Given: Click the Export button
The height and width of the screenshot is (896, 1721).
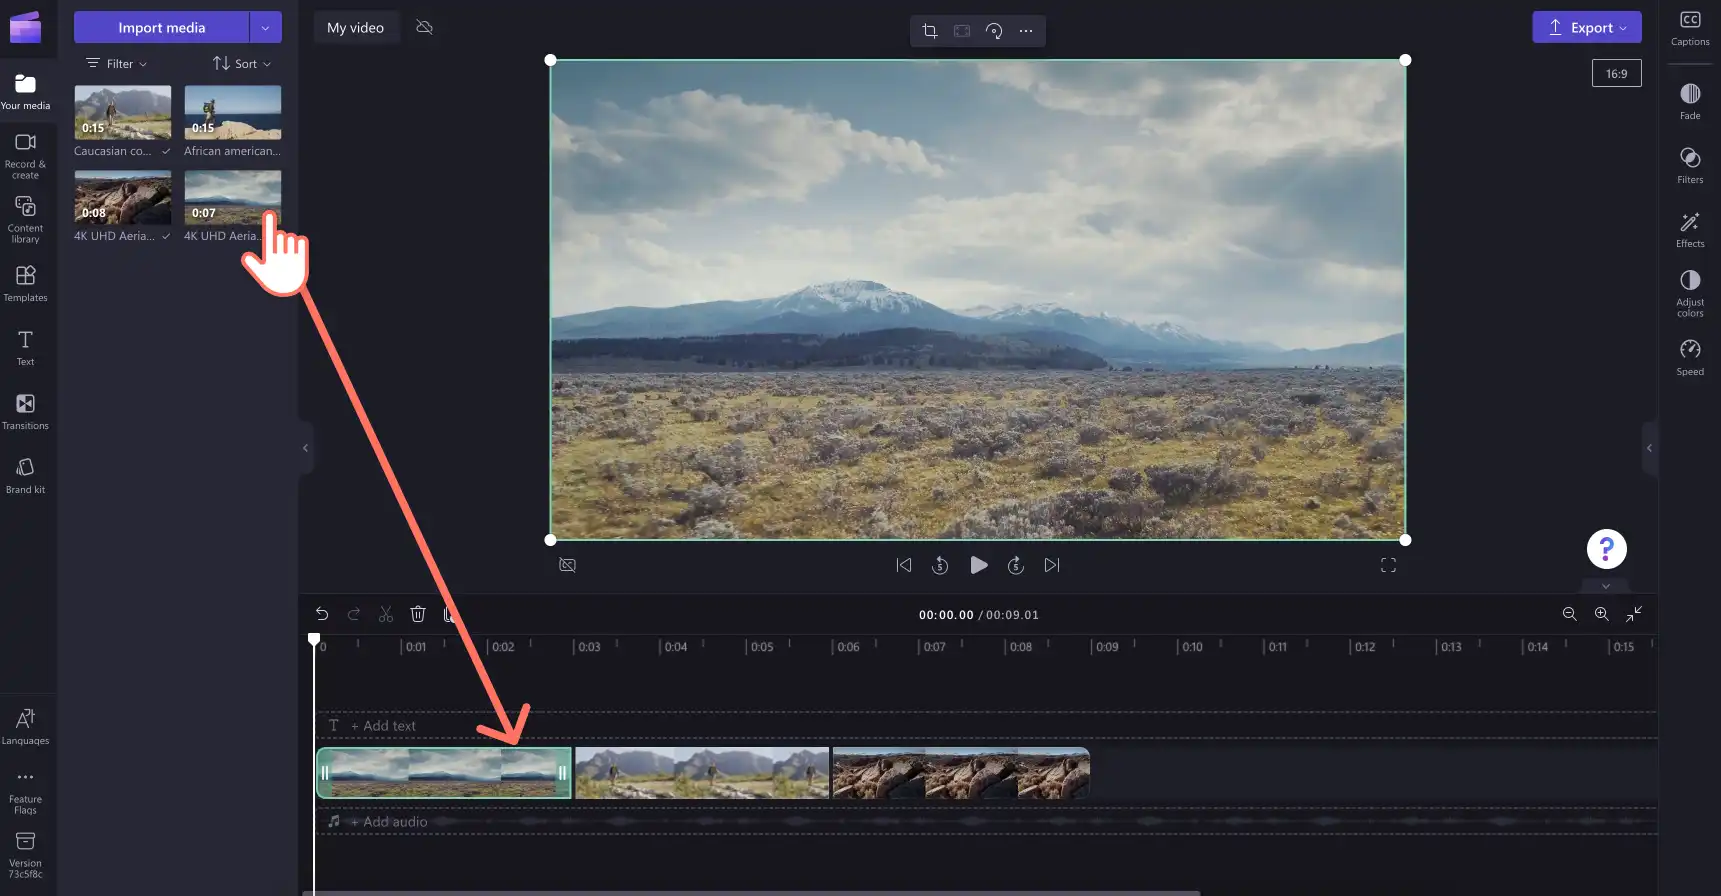Looking at the screenshot, I should coord(1586,27).
